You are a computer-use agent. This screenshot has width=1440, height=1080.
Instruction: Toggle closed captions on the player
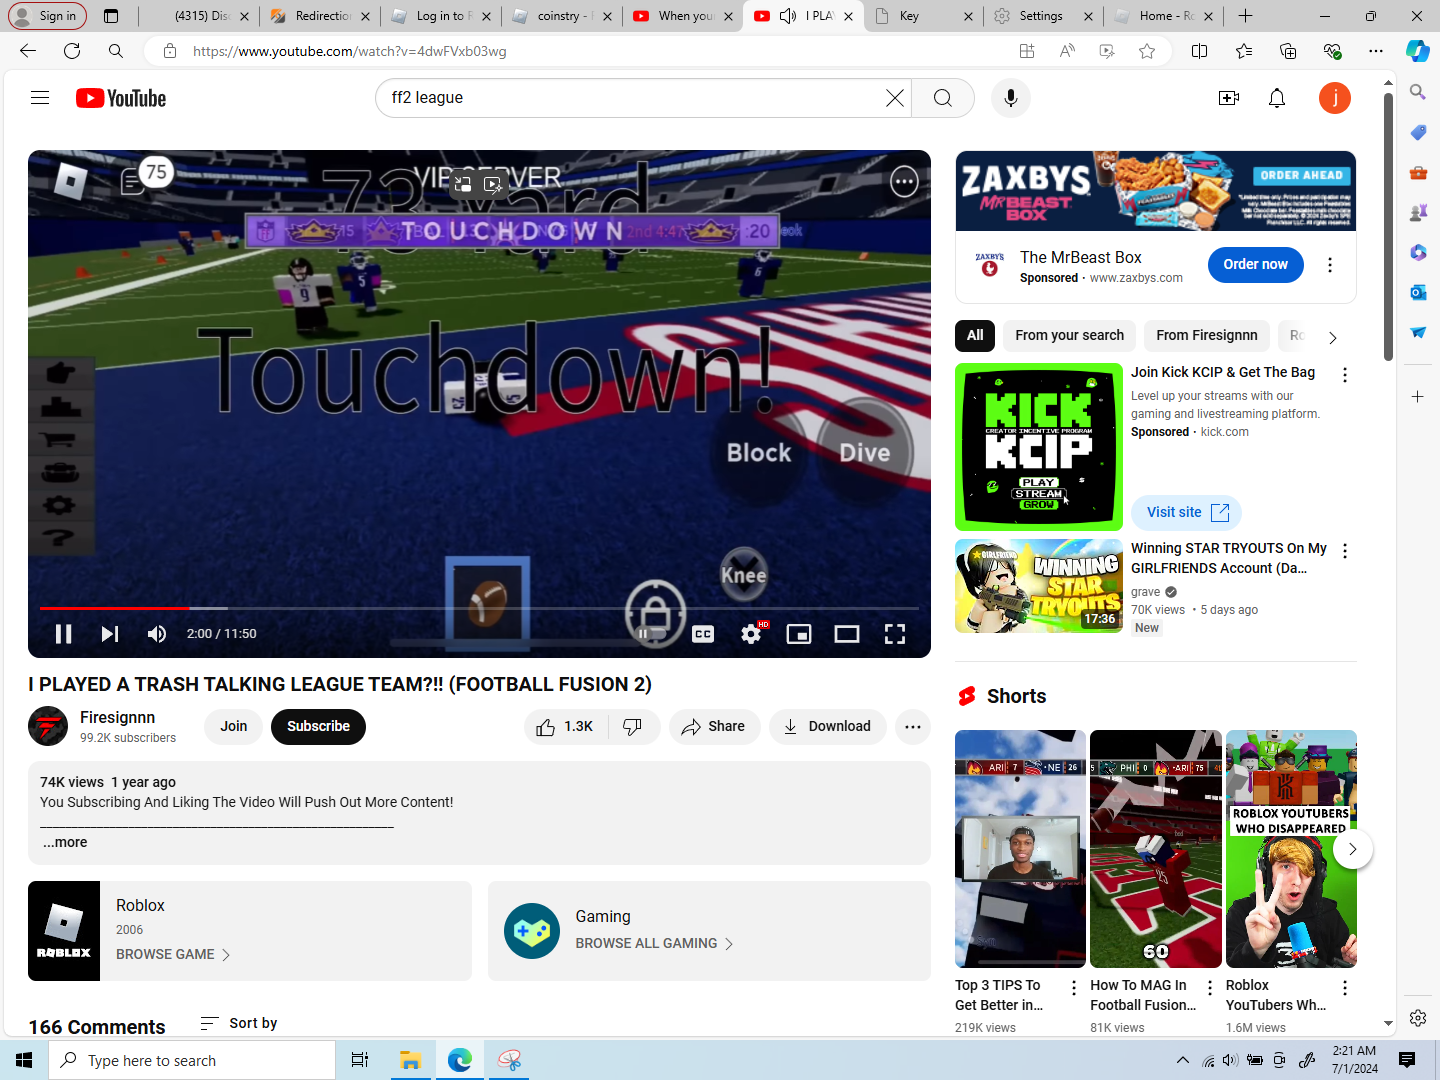click(x=703, y=634)
